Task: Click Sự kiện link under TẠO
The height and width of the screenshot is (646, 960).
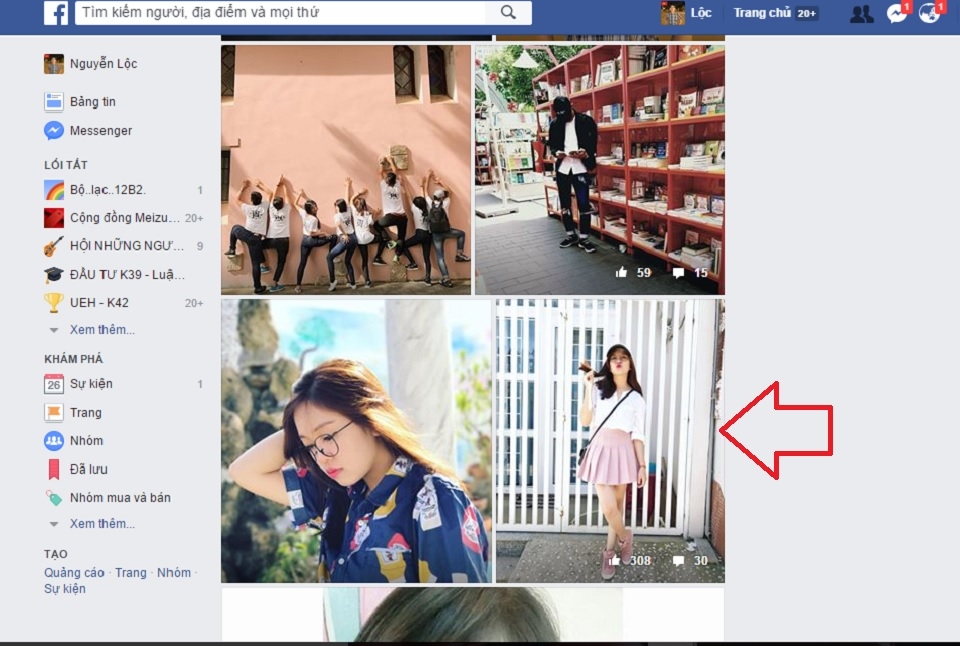Action: (65, 589)
